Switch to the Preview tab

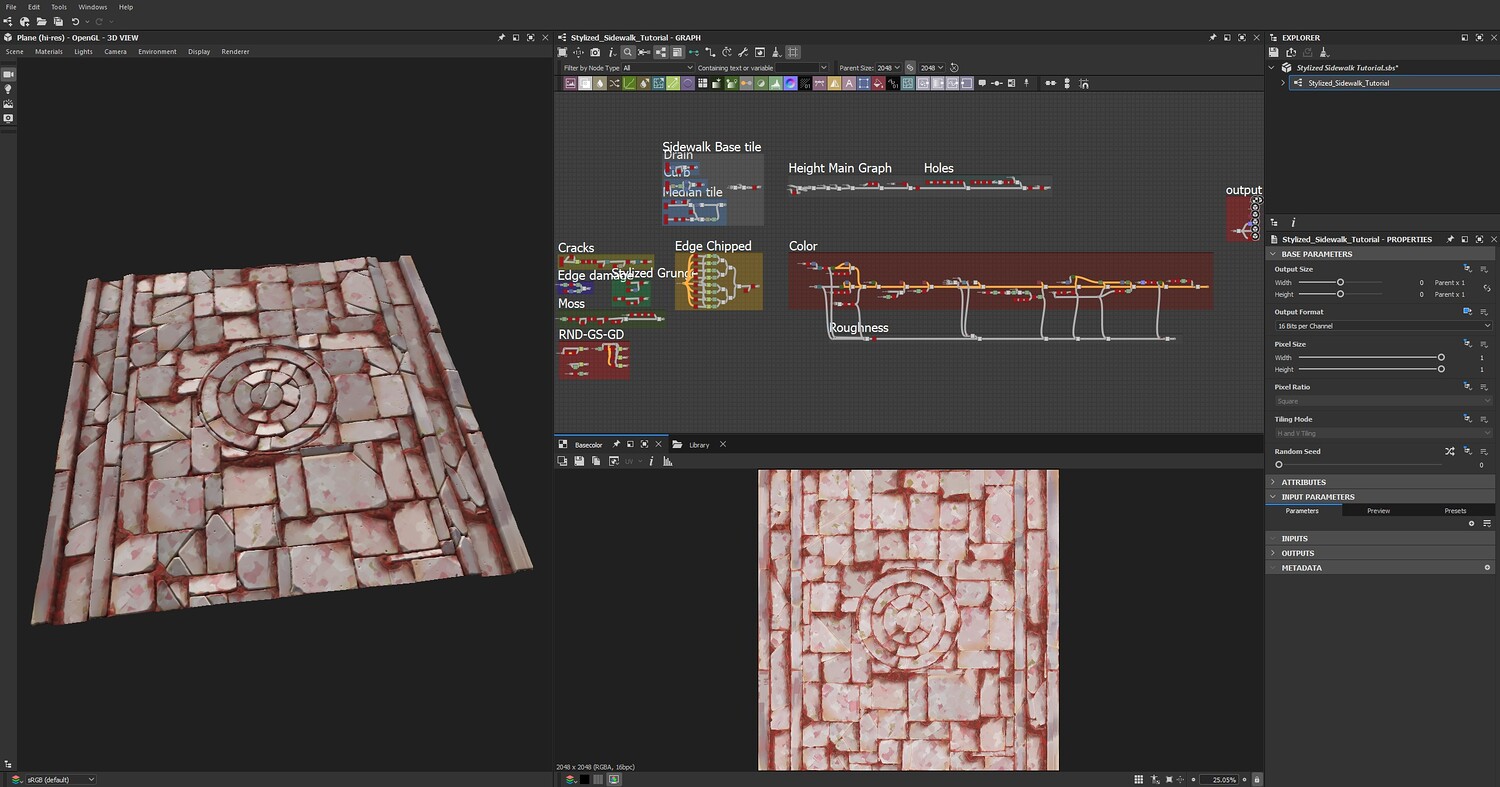1378,511
